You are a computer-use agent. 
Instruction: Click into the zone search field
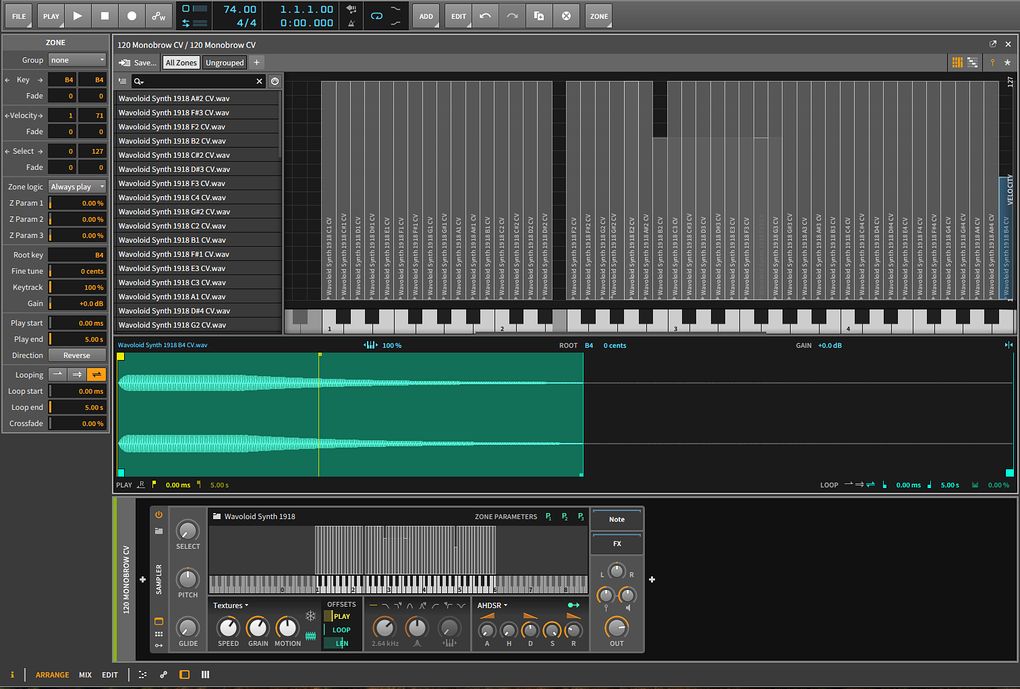coord(198,81)
